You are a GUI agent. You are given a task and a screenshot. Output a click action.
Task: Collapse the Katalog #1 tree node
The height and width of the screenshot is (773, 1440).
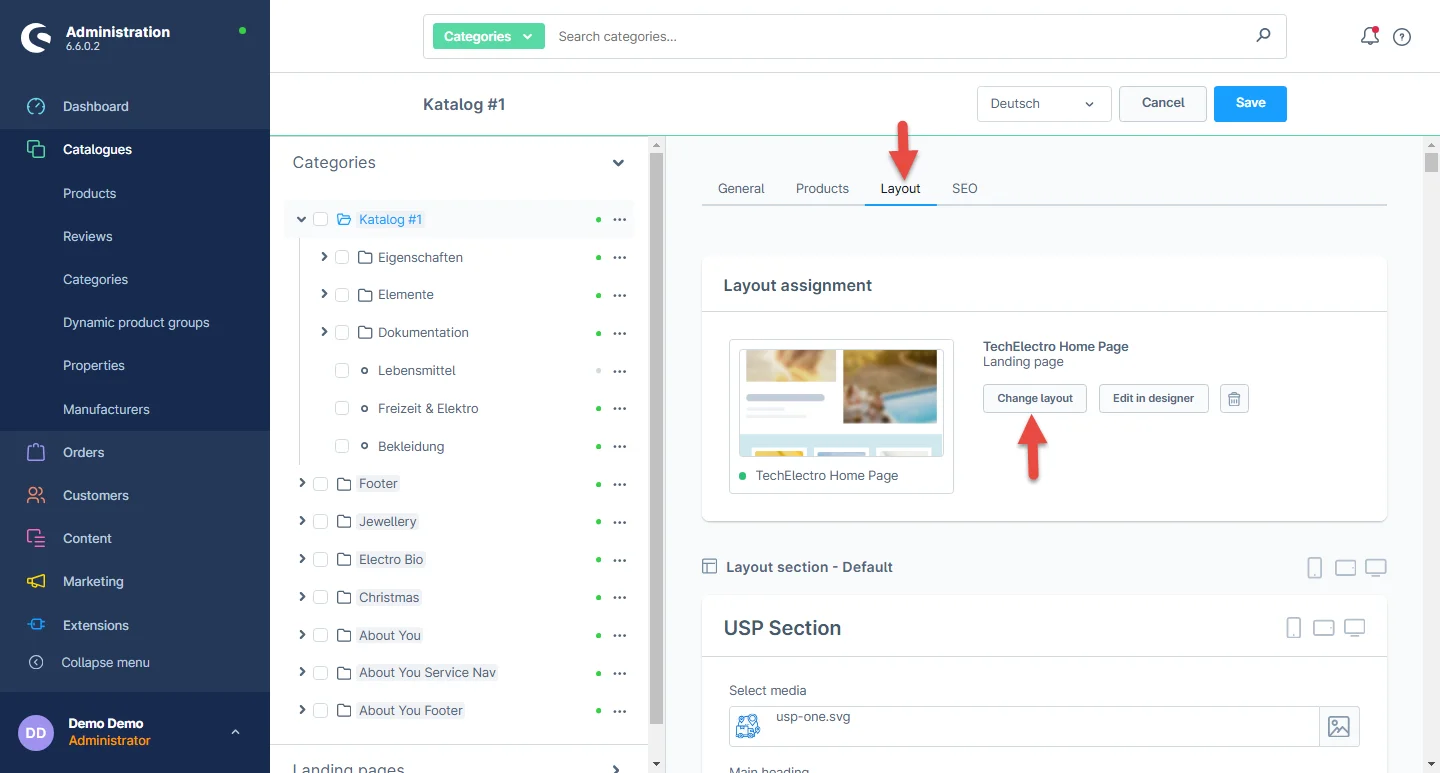[x=301, y=219]
